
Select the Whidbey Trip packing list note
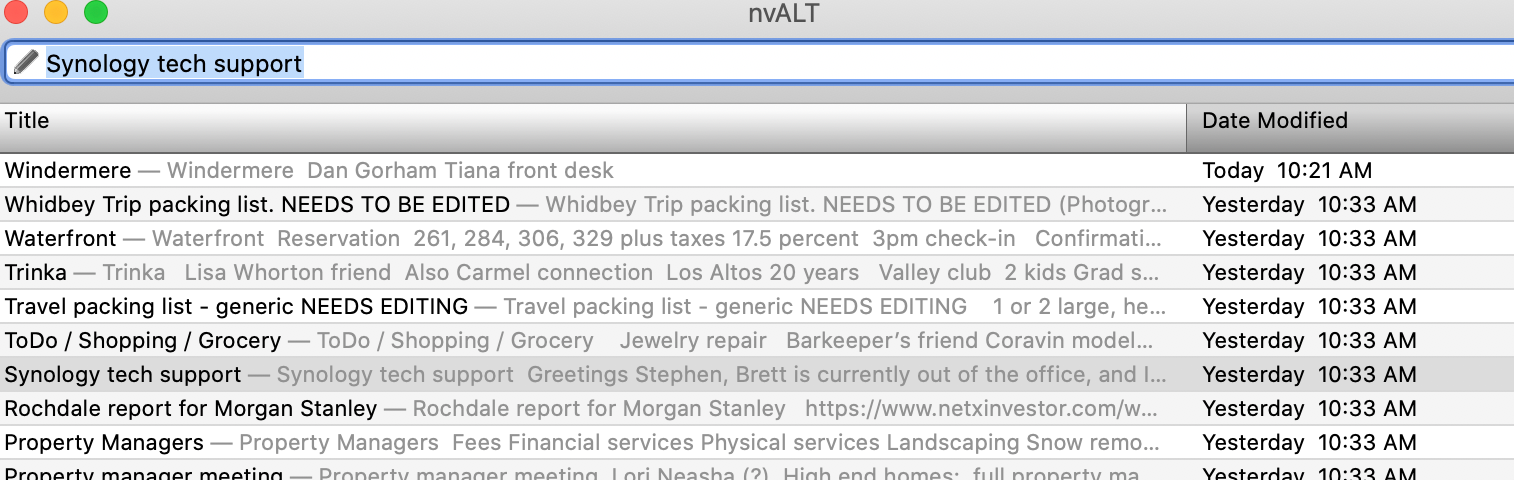pos(257,205)
